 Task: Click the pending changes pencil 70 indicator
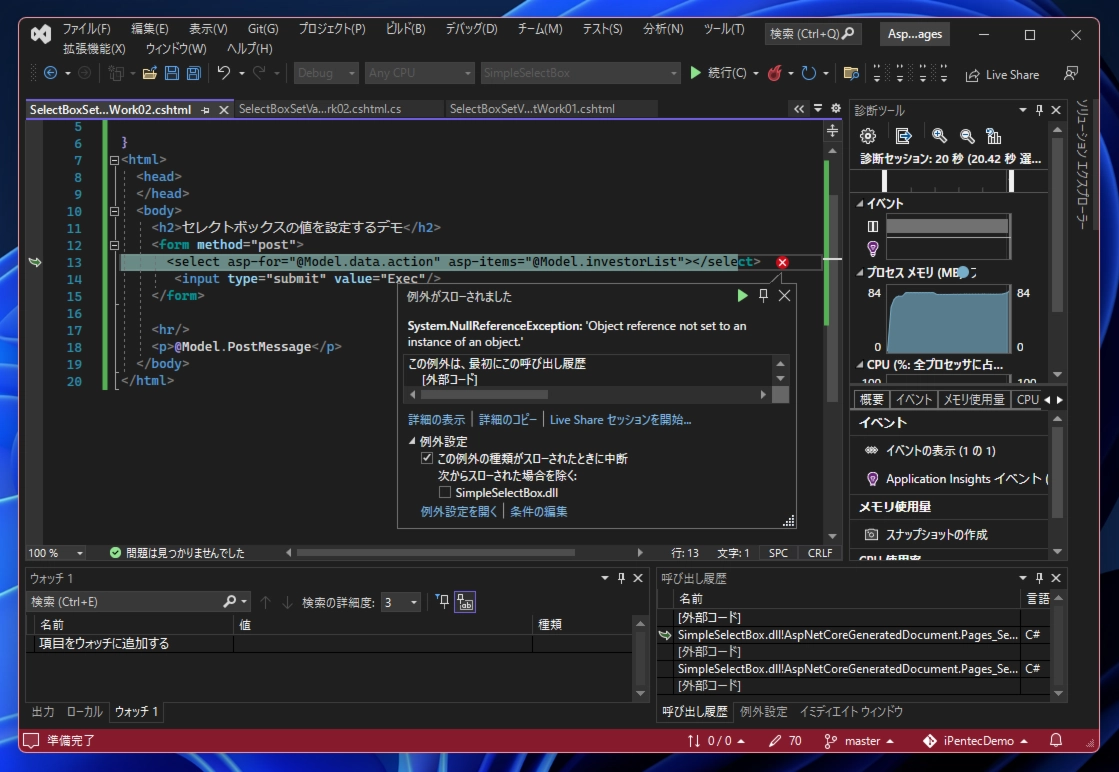[x=785, y=741]
